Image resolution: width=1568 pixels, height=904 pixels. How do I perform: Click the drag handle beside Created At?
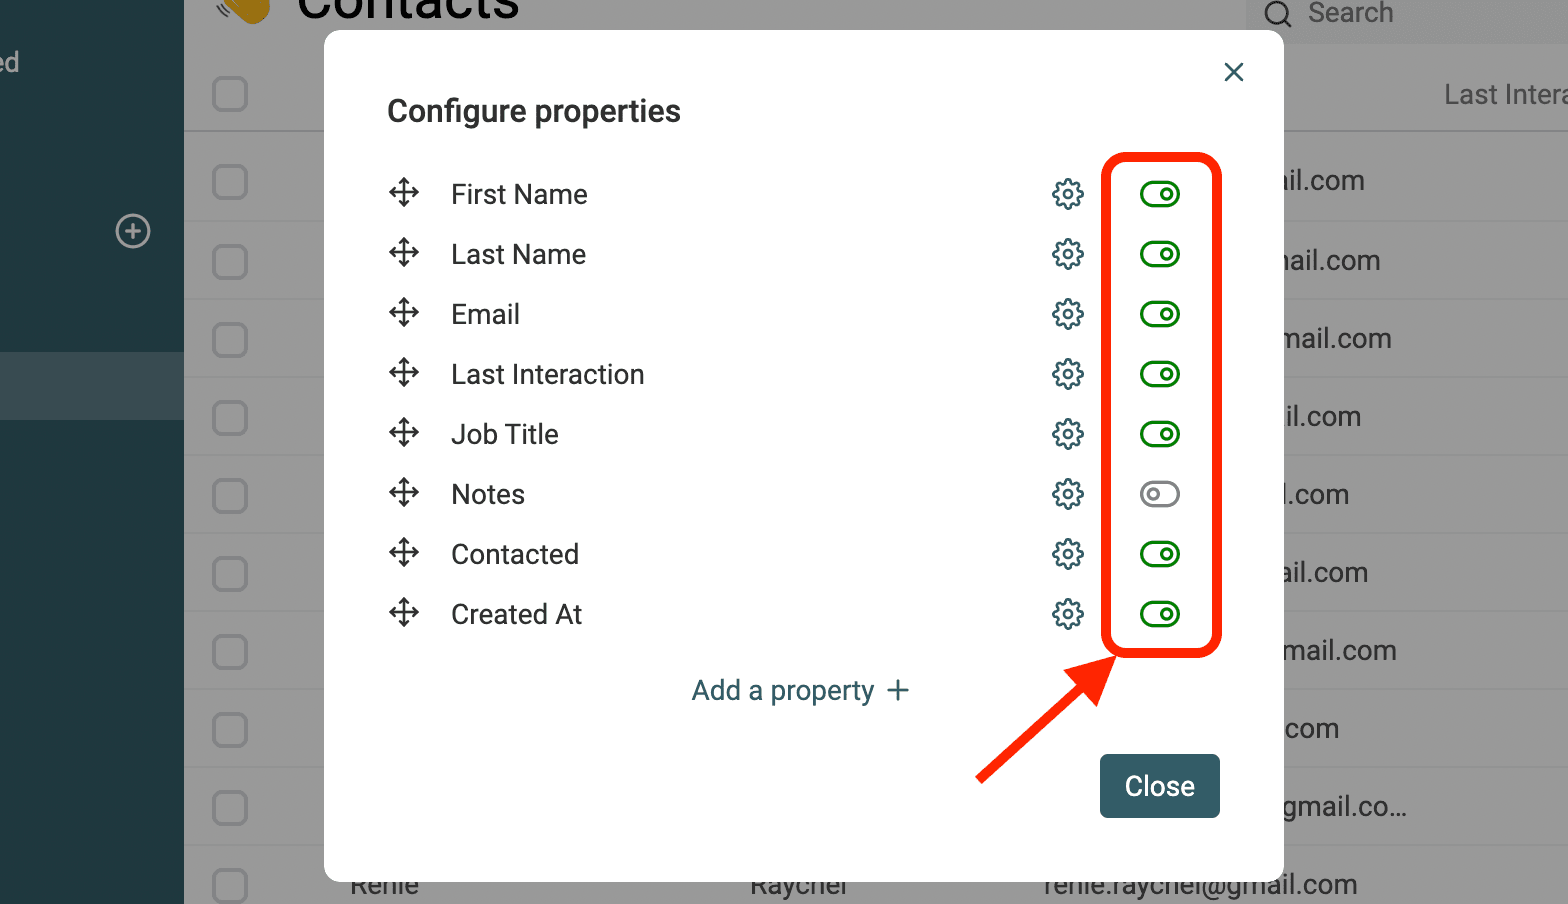404,613
